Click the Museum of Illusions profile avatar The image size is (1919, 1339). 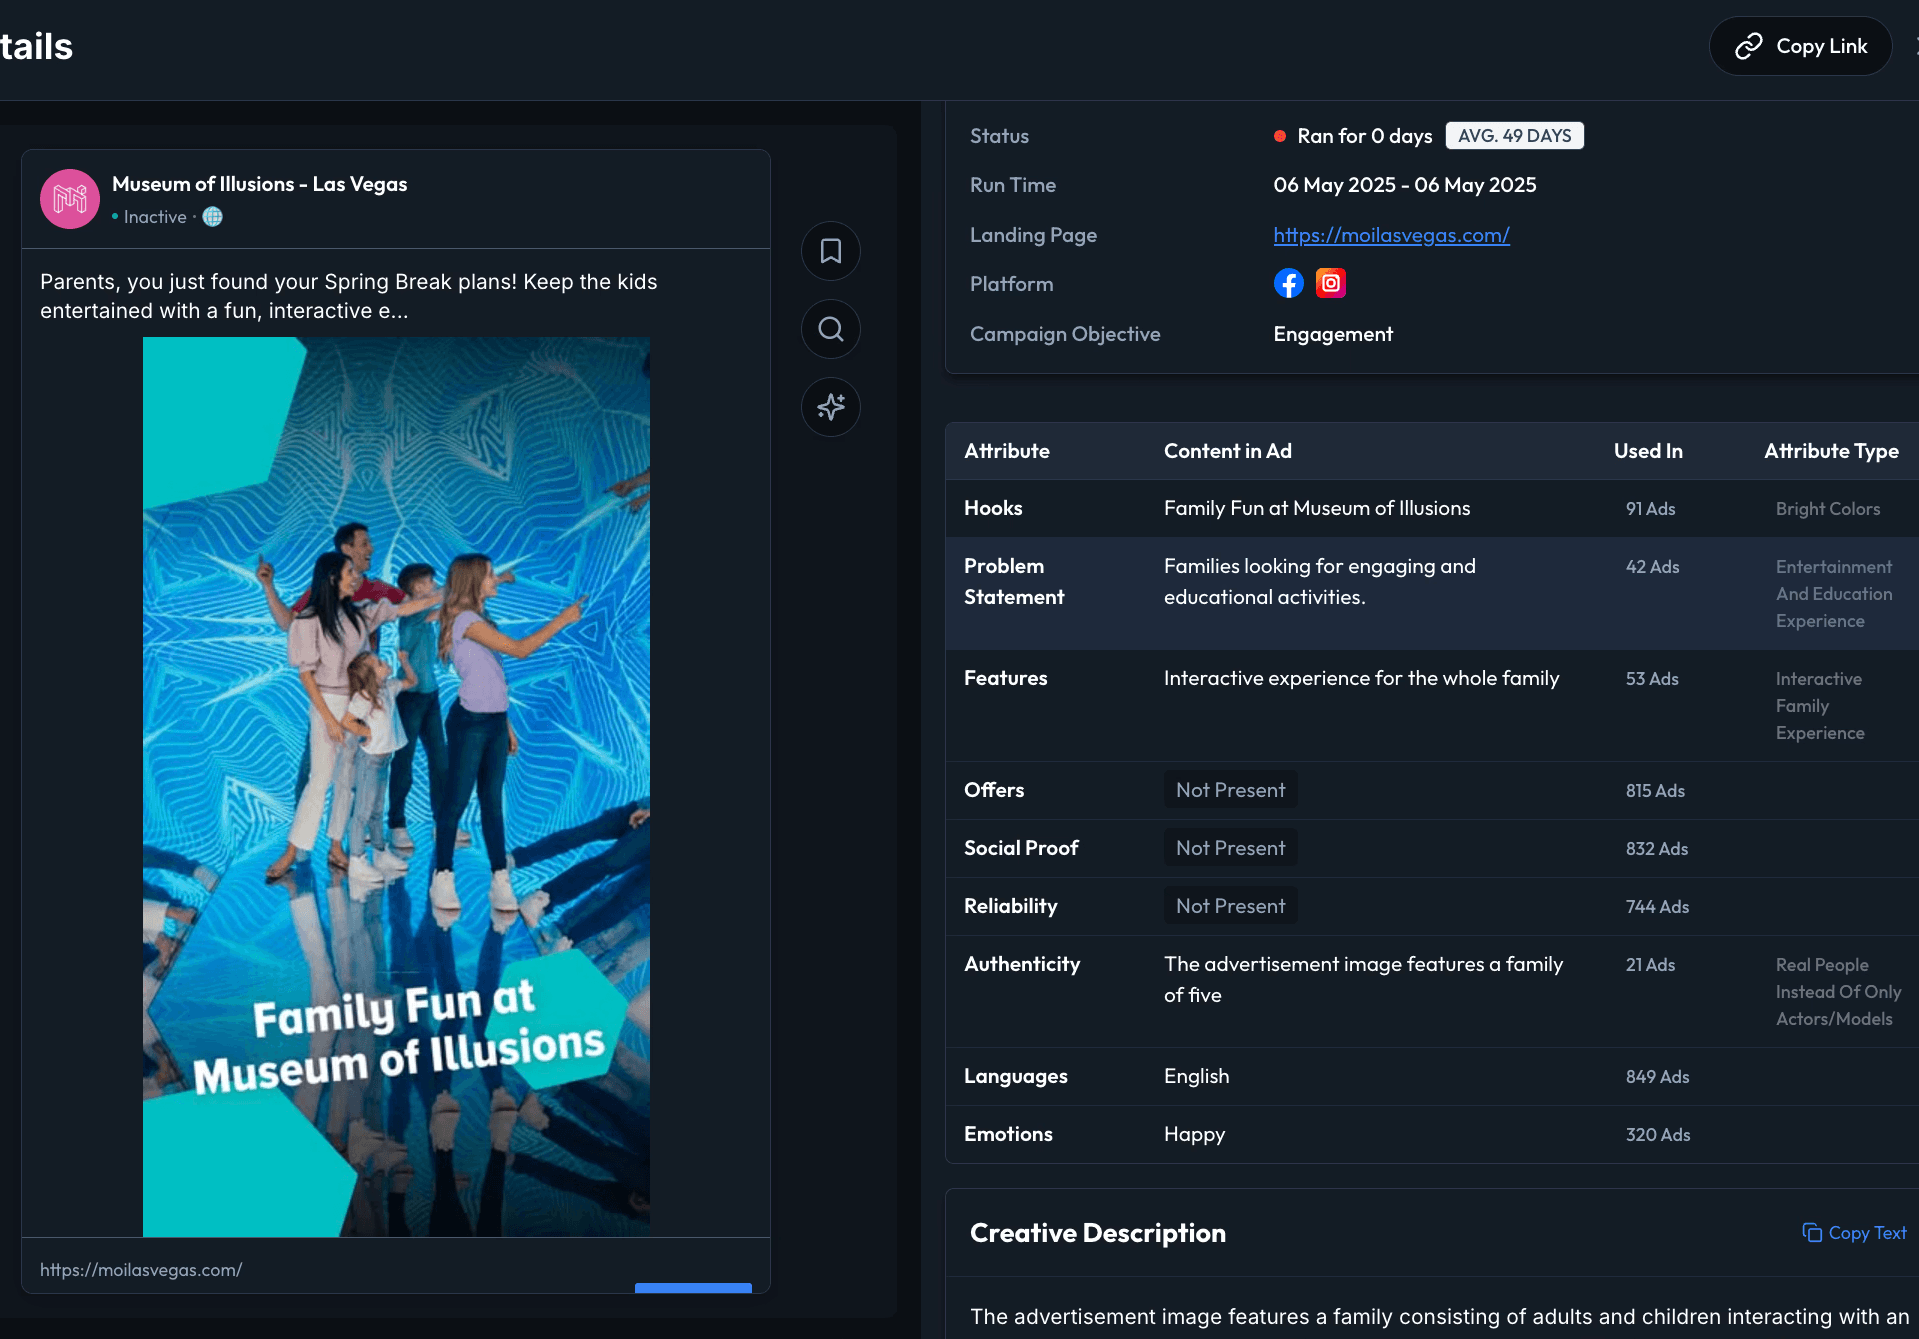(x=70, y=199)
